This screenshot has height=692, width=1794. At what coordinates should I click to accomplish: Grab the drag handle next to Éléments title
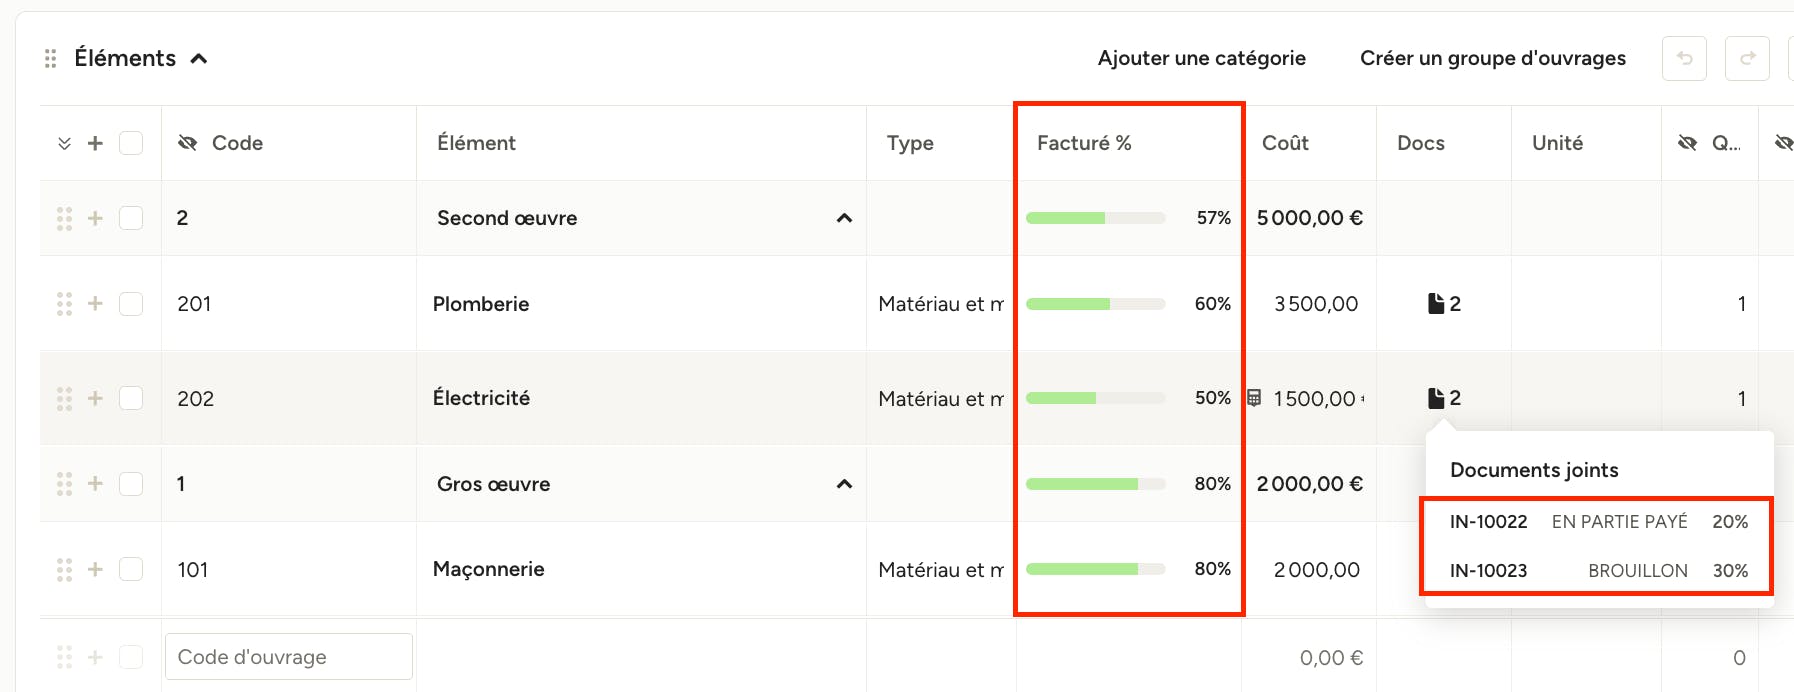point(50,59)
